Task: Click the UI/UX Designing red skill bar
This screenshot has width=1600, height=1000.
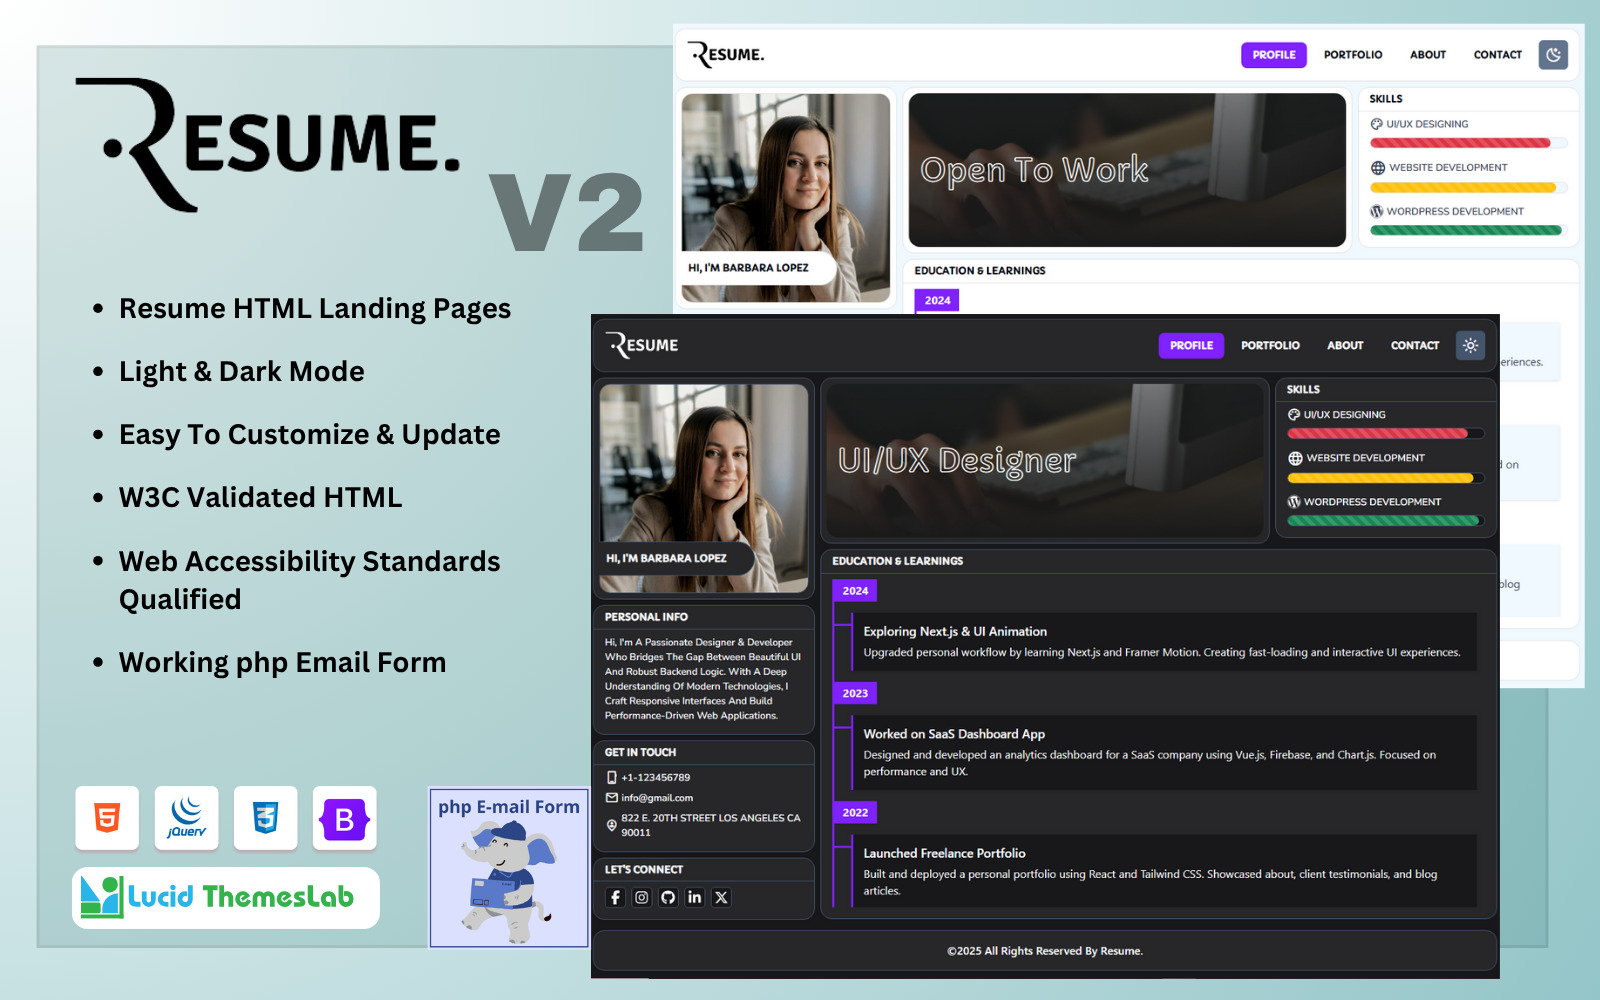Action: (1385, 433)
